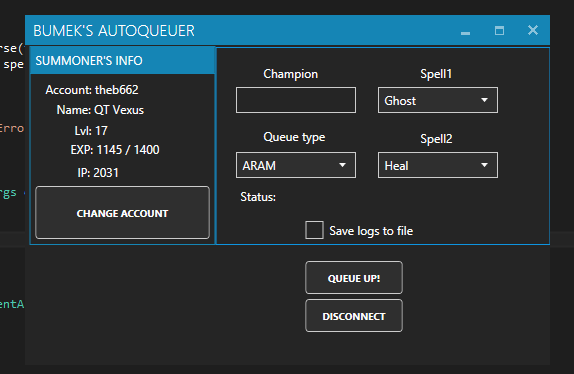Maximize the Bumek's Autoqueuer window
This screenshot has height=374, width=574.
click(x=499, y=30)
